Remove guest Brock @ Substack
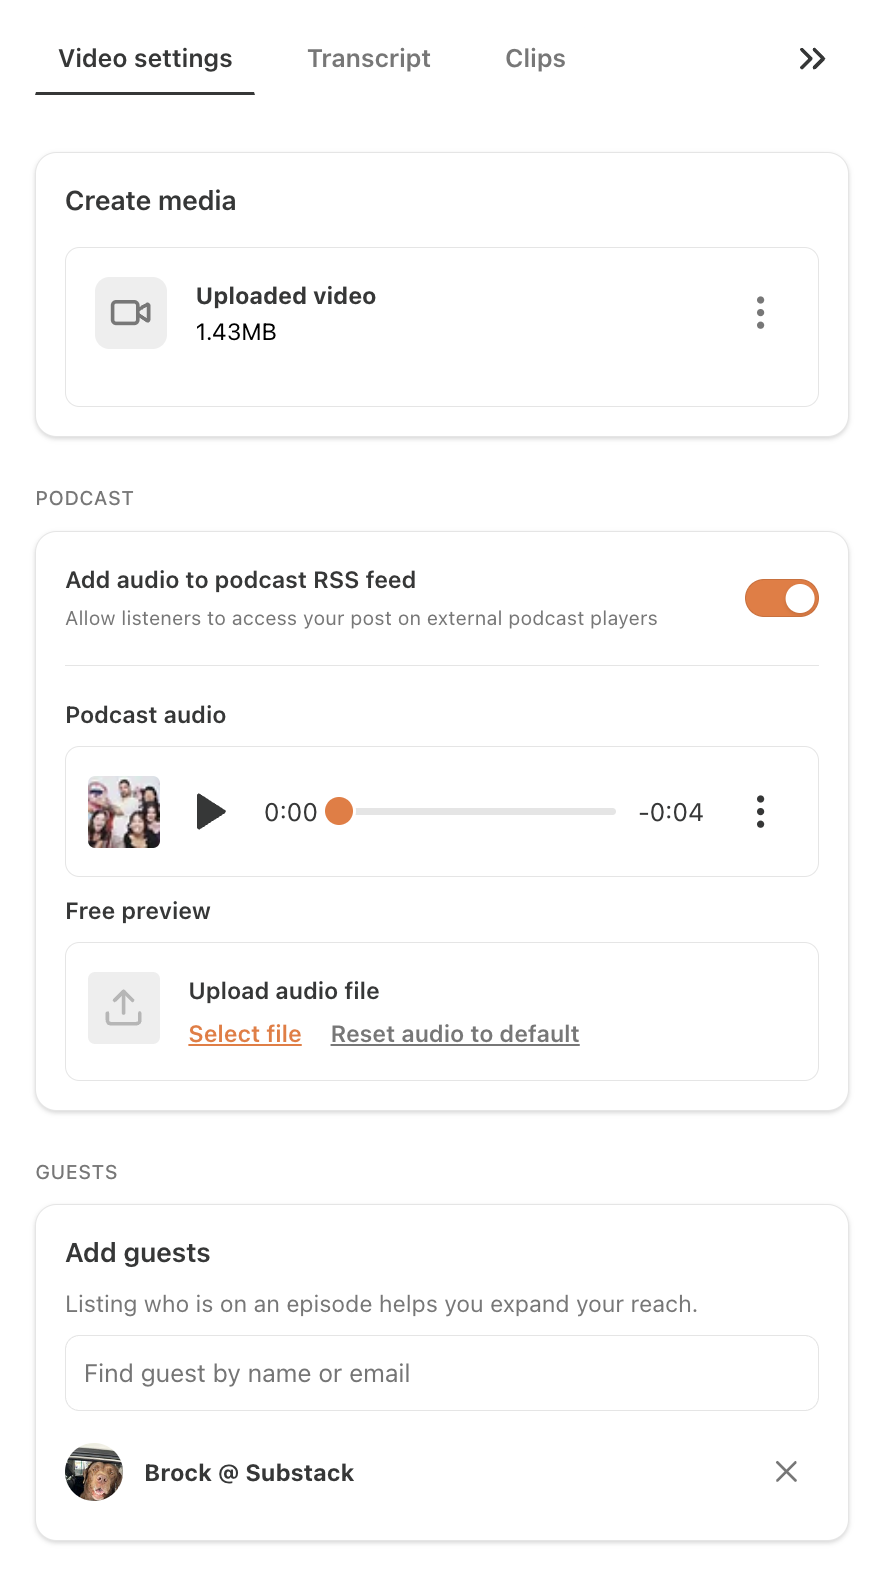 coord(787,1471)
